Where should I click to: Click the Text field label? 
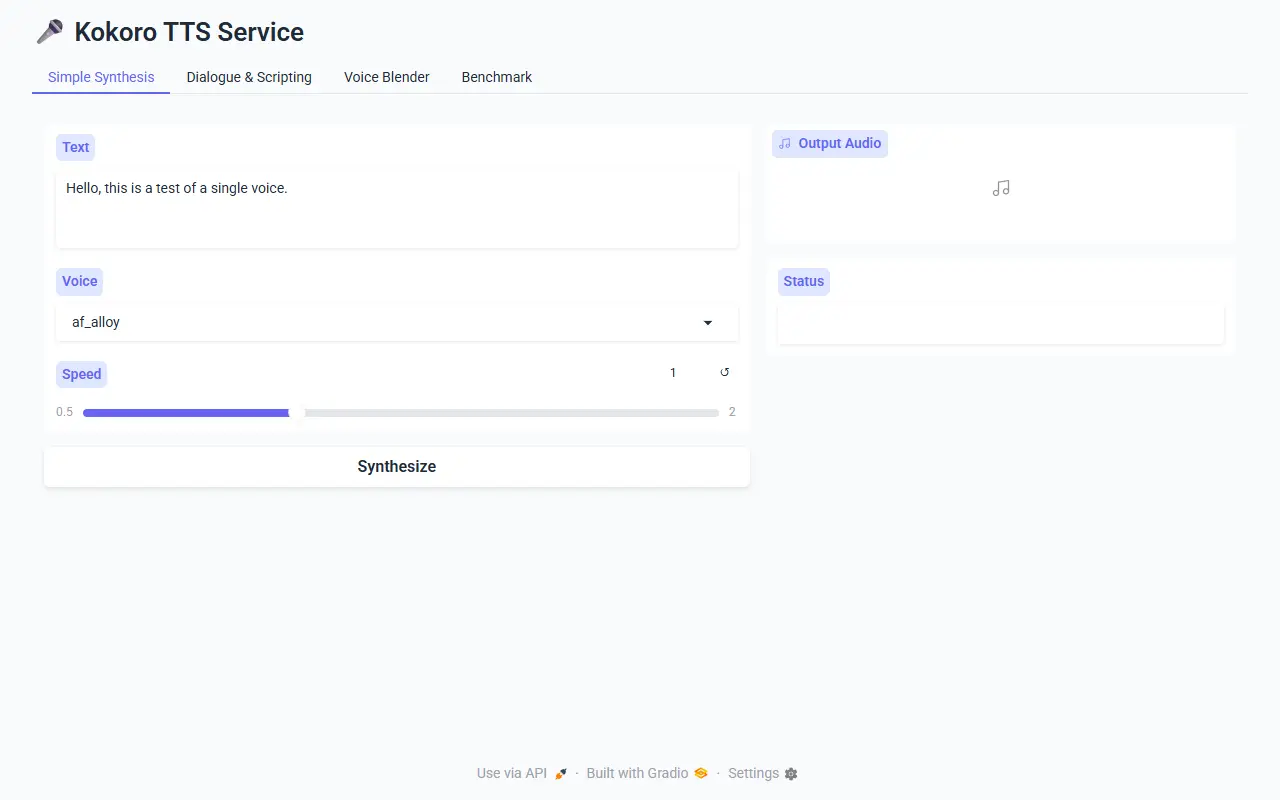(76, 147)
